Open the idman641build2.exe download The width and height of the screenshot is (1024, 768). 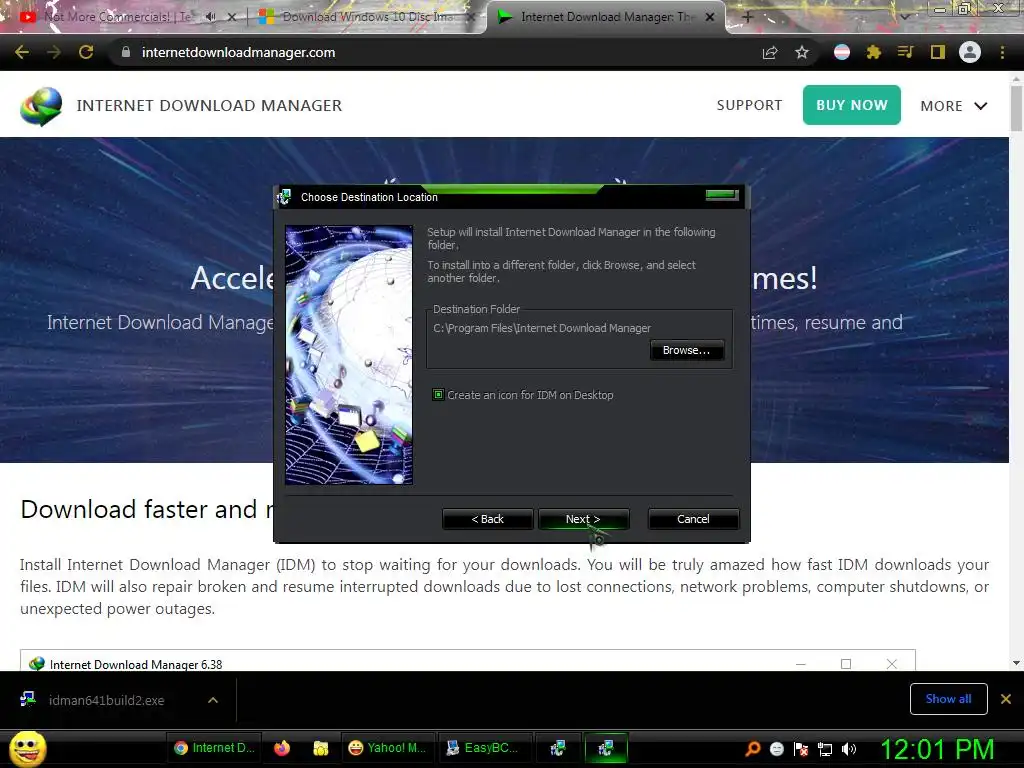coord(106,700)
